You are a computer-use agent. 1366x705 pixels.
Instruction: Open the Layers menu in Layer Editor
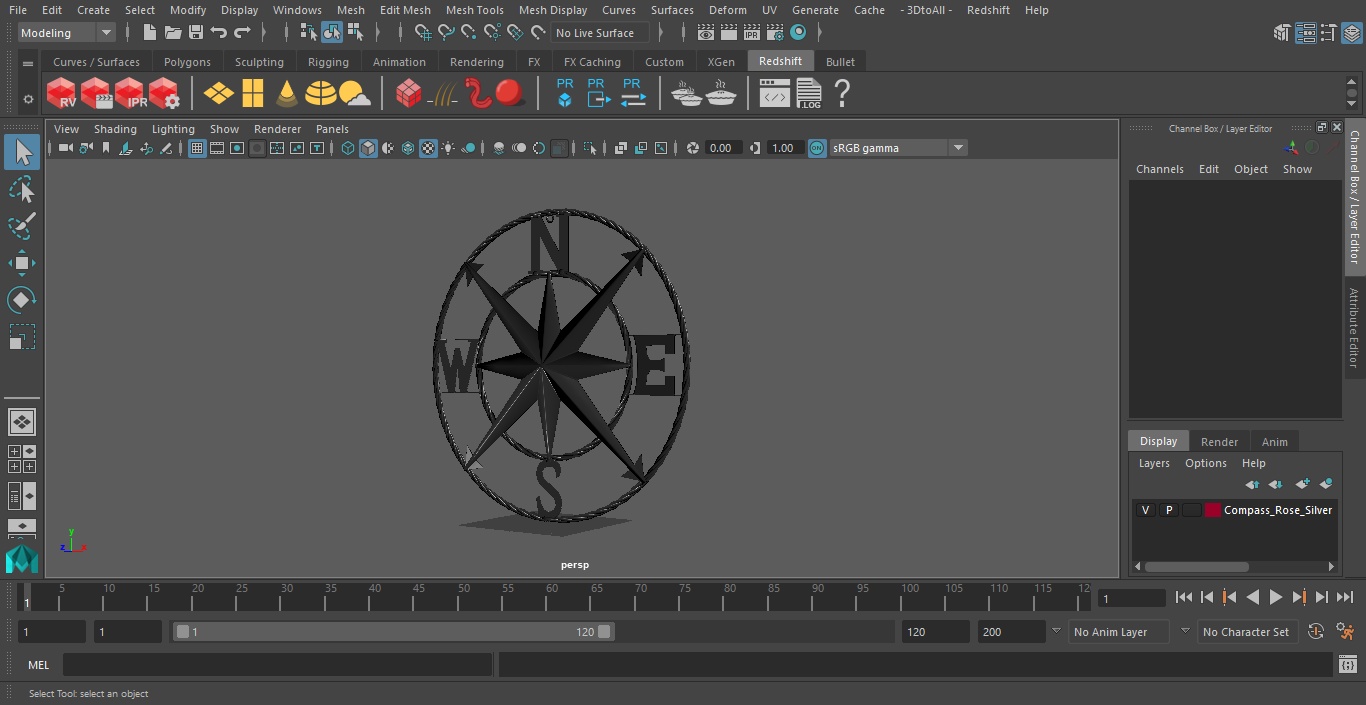coord(1154,463)
